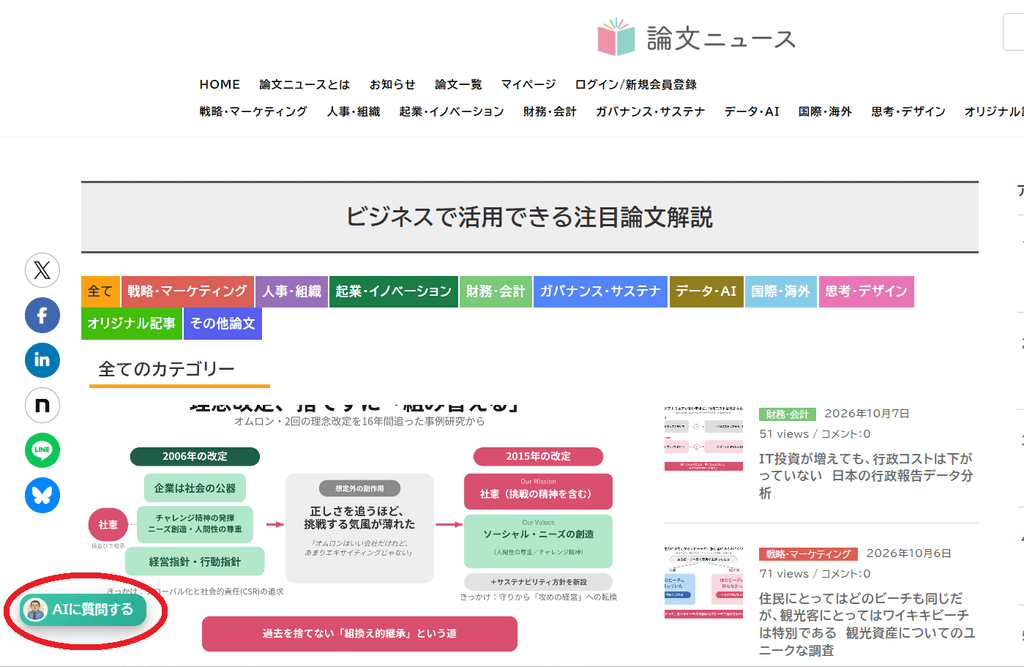Screen dimensions: 1024x667
Task: Open the お知らせ page
Action: pos(392,84)
